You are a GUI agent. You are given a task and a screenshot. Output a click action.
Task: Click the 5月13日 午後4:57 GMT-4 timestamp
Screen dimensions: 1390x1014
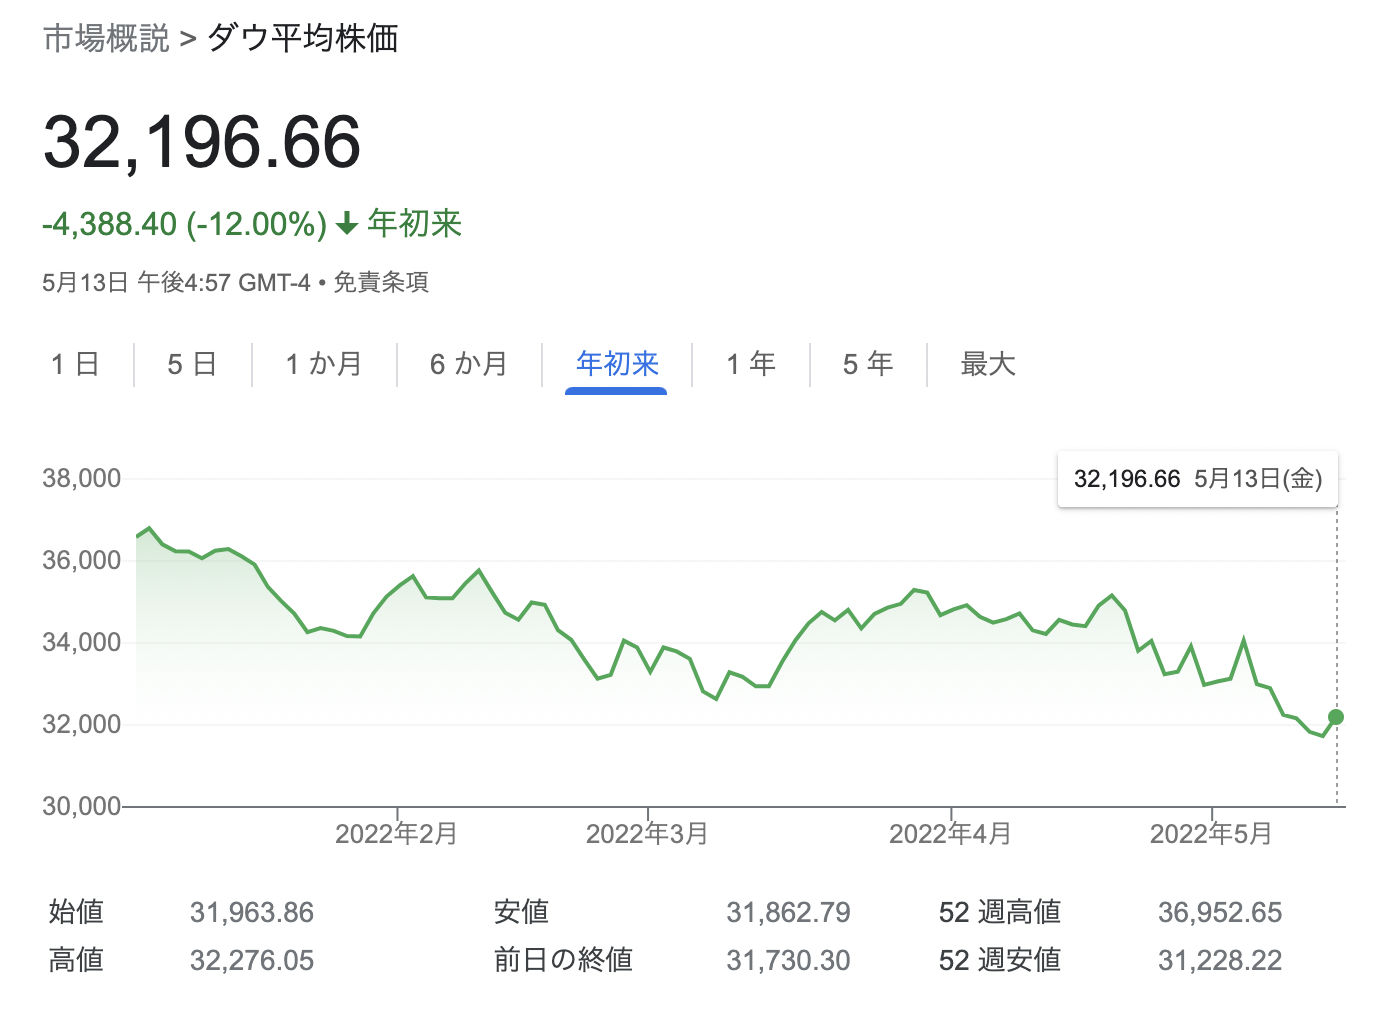176,282
